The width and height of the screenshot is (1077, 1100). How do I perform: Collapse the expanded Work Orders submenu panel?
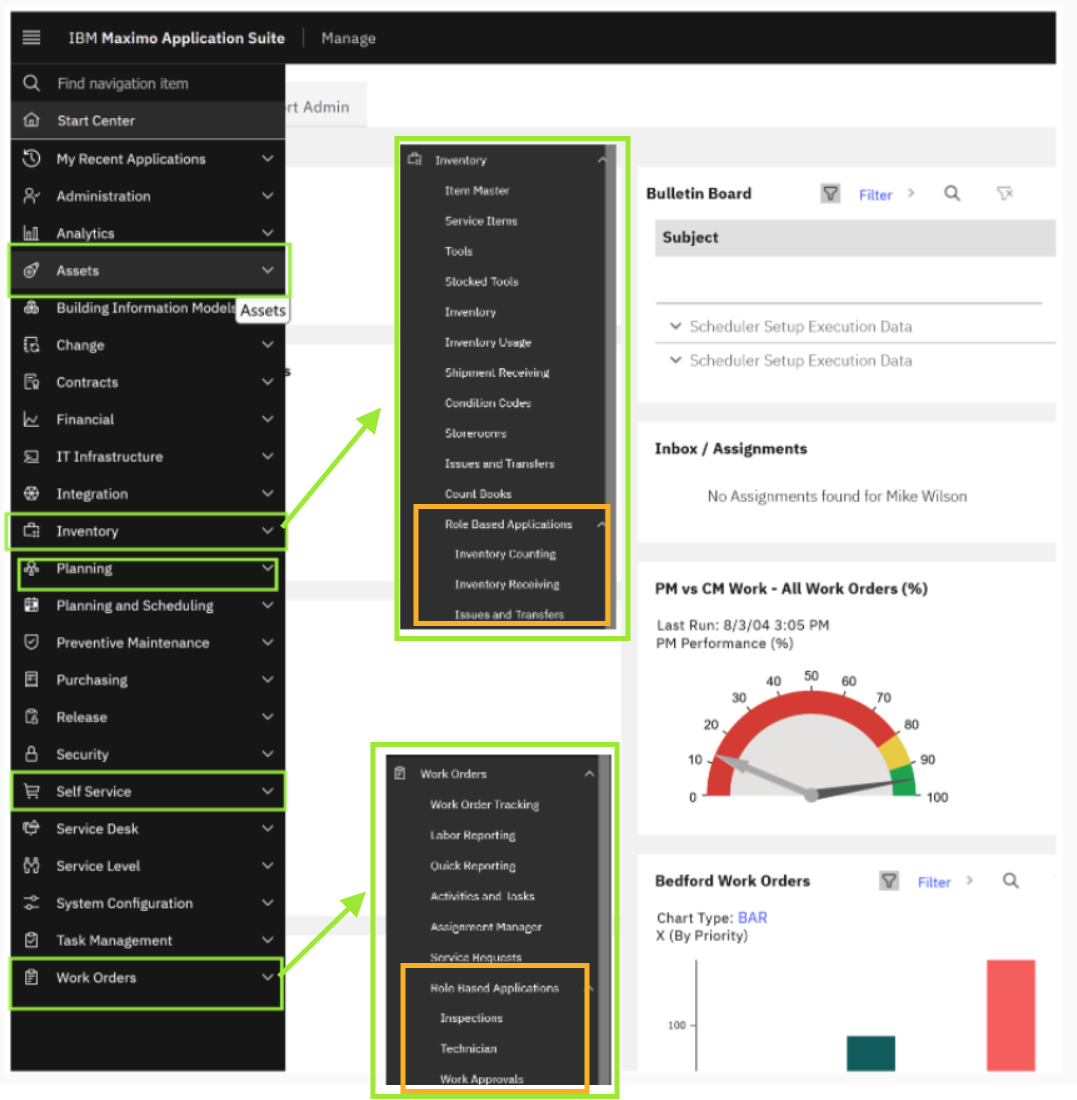point(589,774)
